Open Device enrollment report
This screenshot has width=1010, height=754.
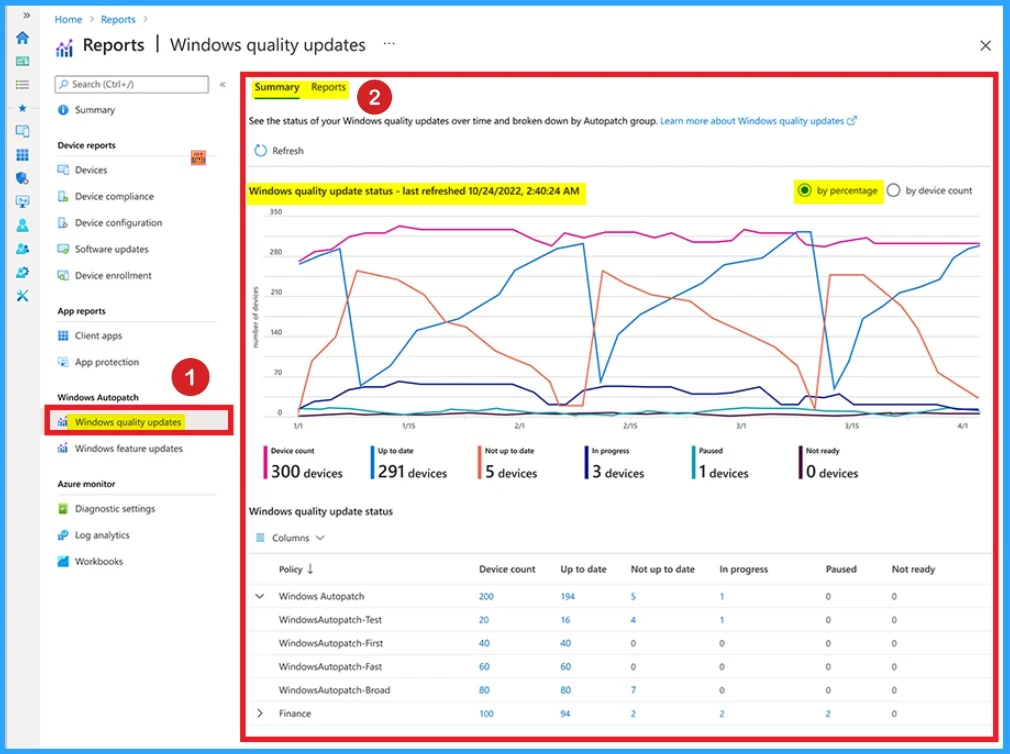[x=113, y=276]
